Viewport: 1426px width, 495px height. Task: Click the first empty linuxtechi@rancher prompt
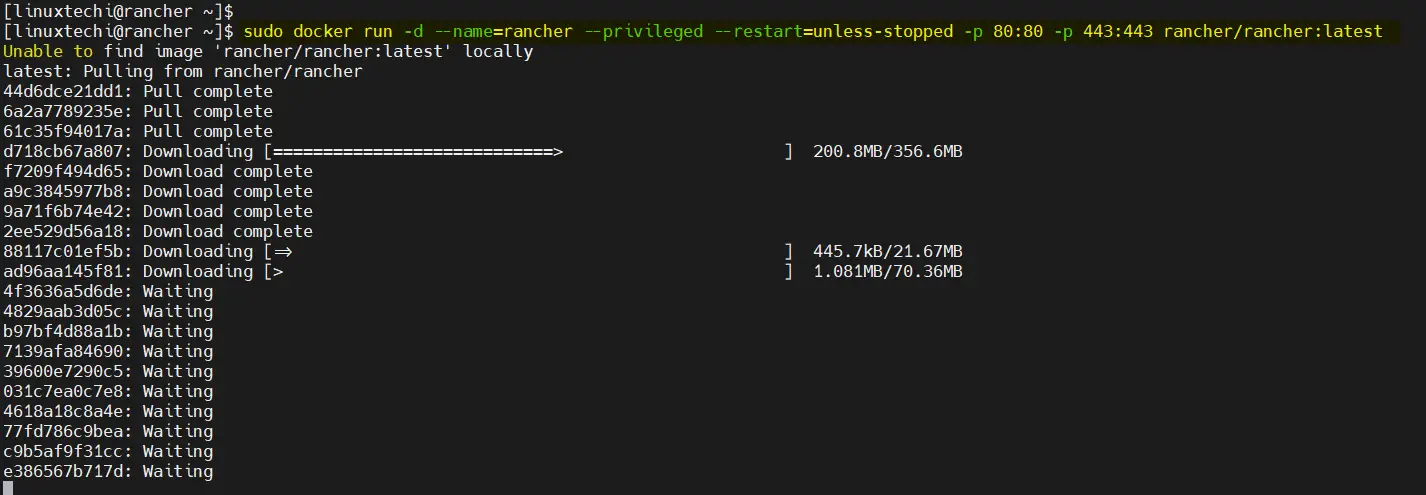point(118,11)
